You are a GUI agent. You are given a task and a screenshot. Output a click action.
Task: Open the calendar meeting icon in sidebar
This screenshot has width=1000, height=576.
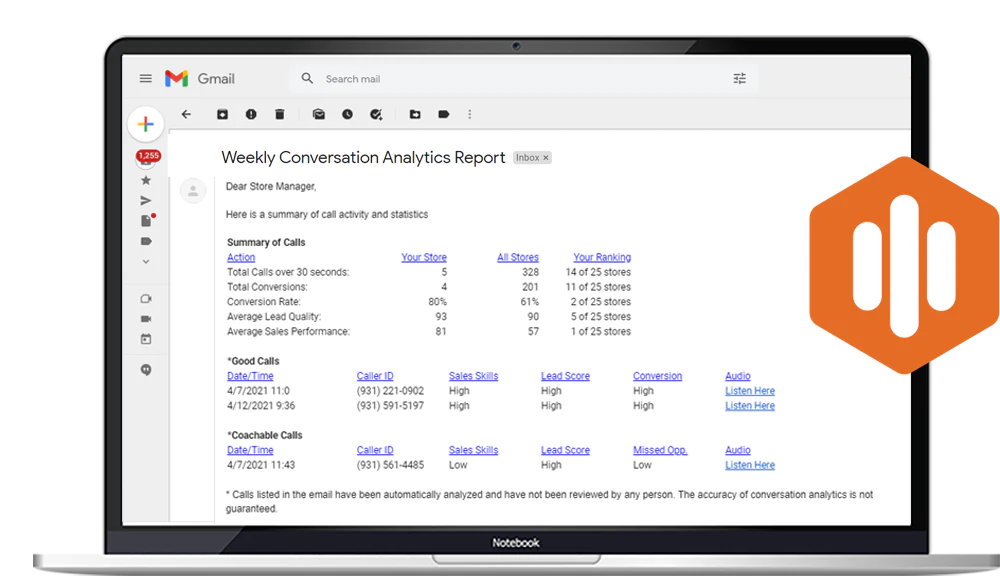tap(146, 339)
